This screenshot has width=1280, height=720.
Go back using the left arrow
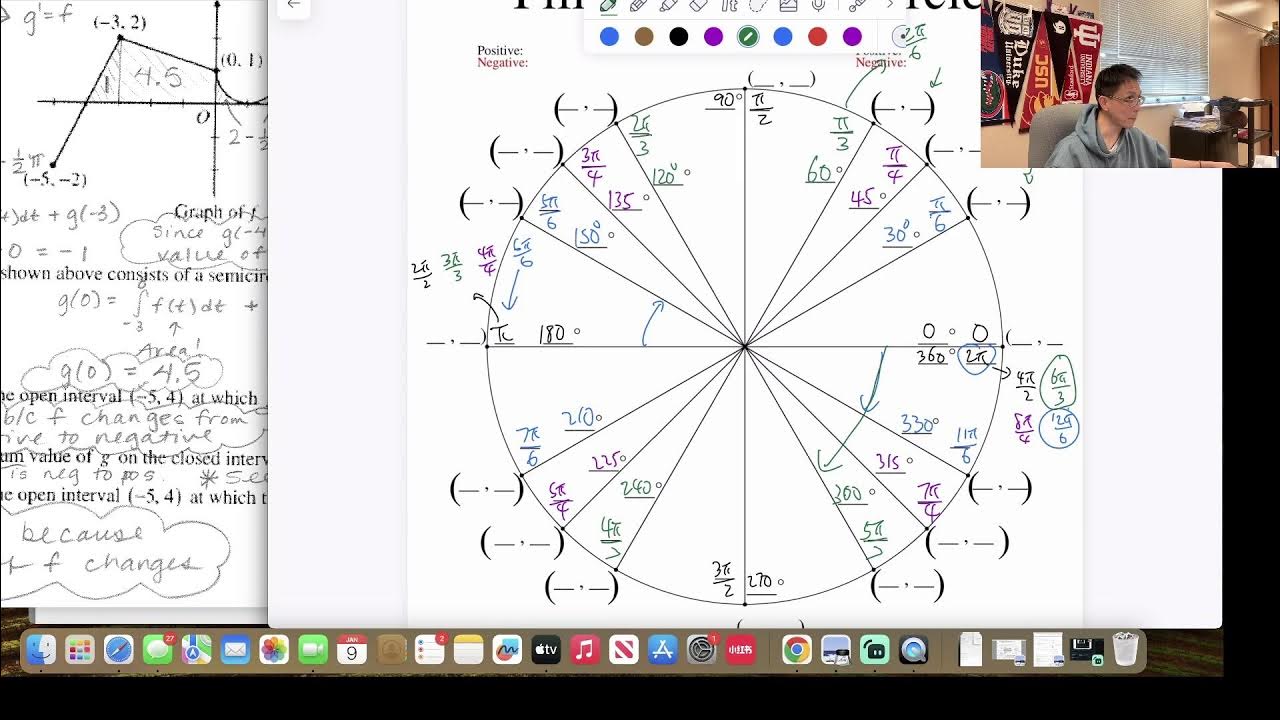[293, 4]
